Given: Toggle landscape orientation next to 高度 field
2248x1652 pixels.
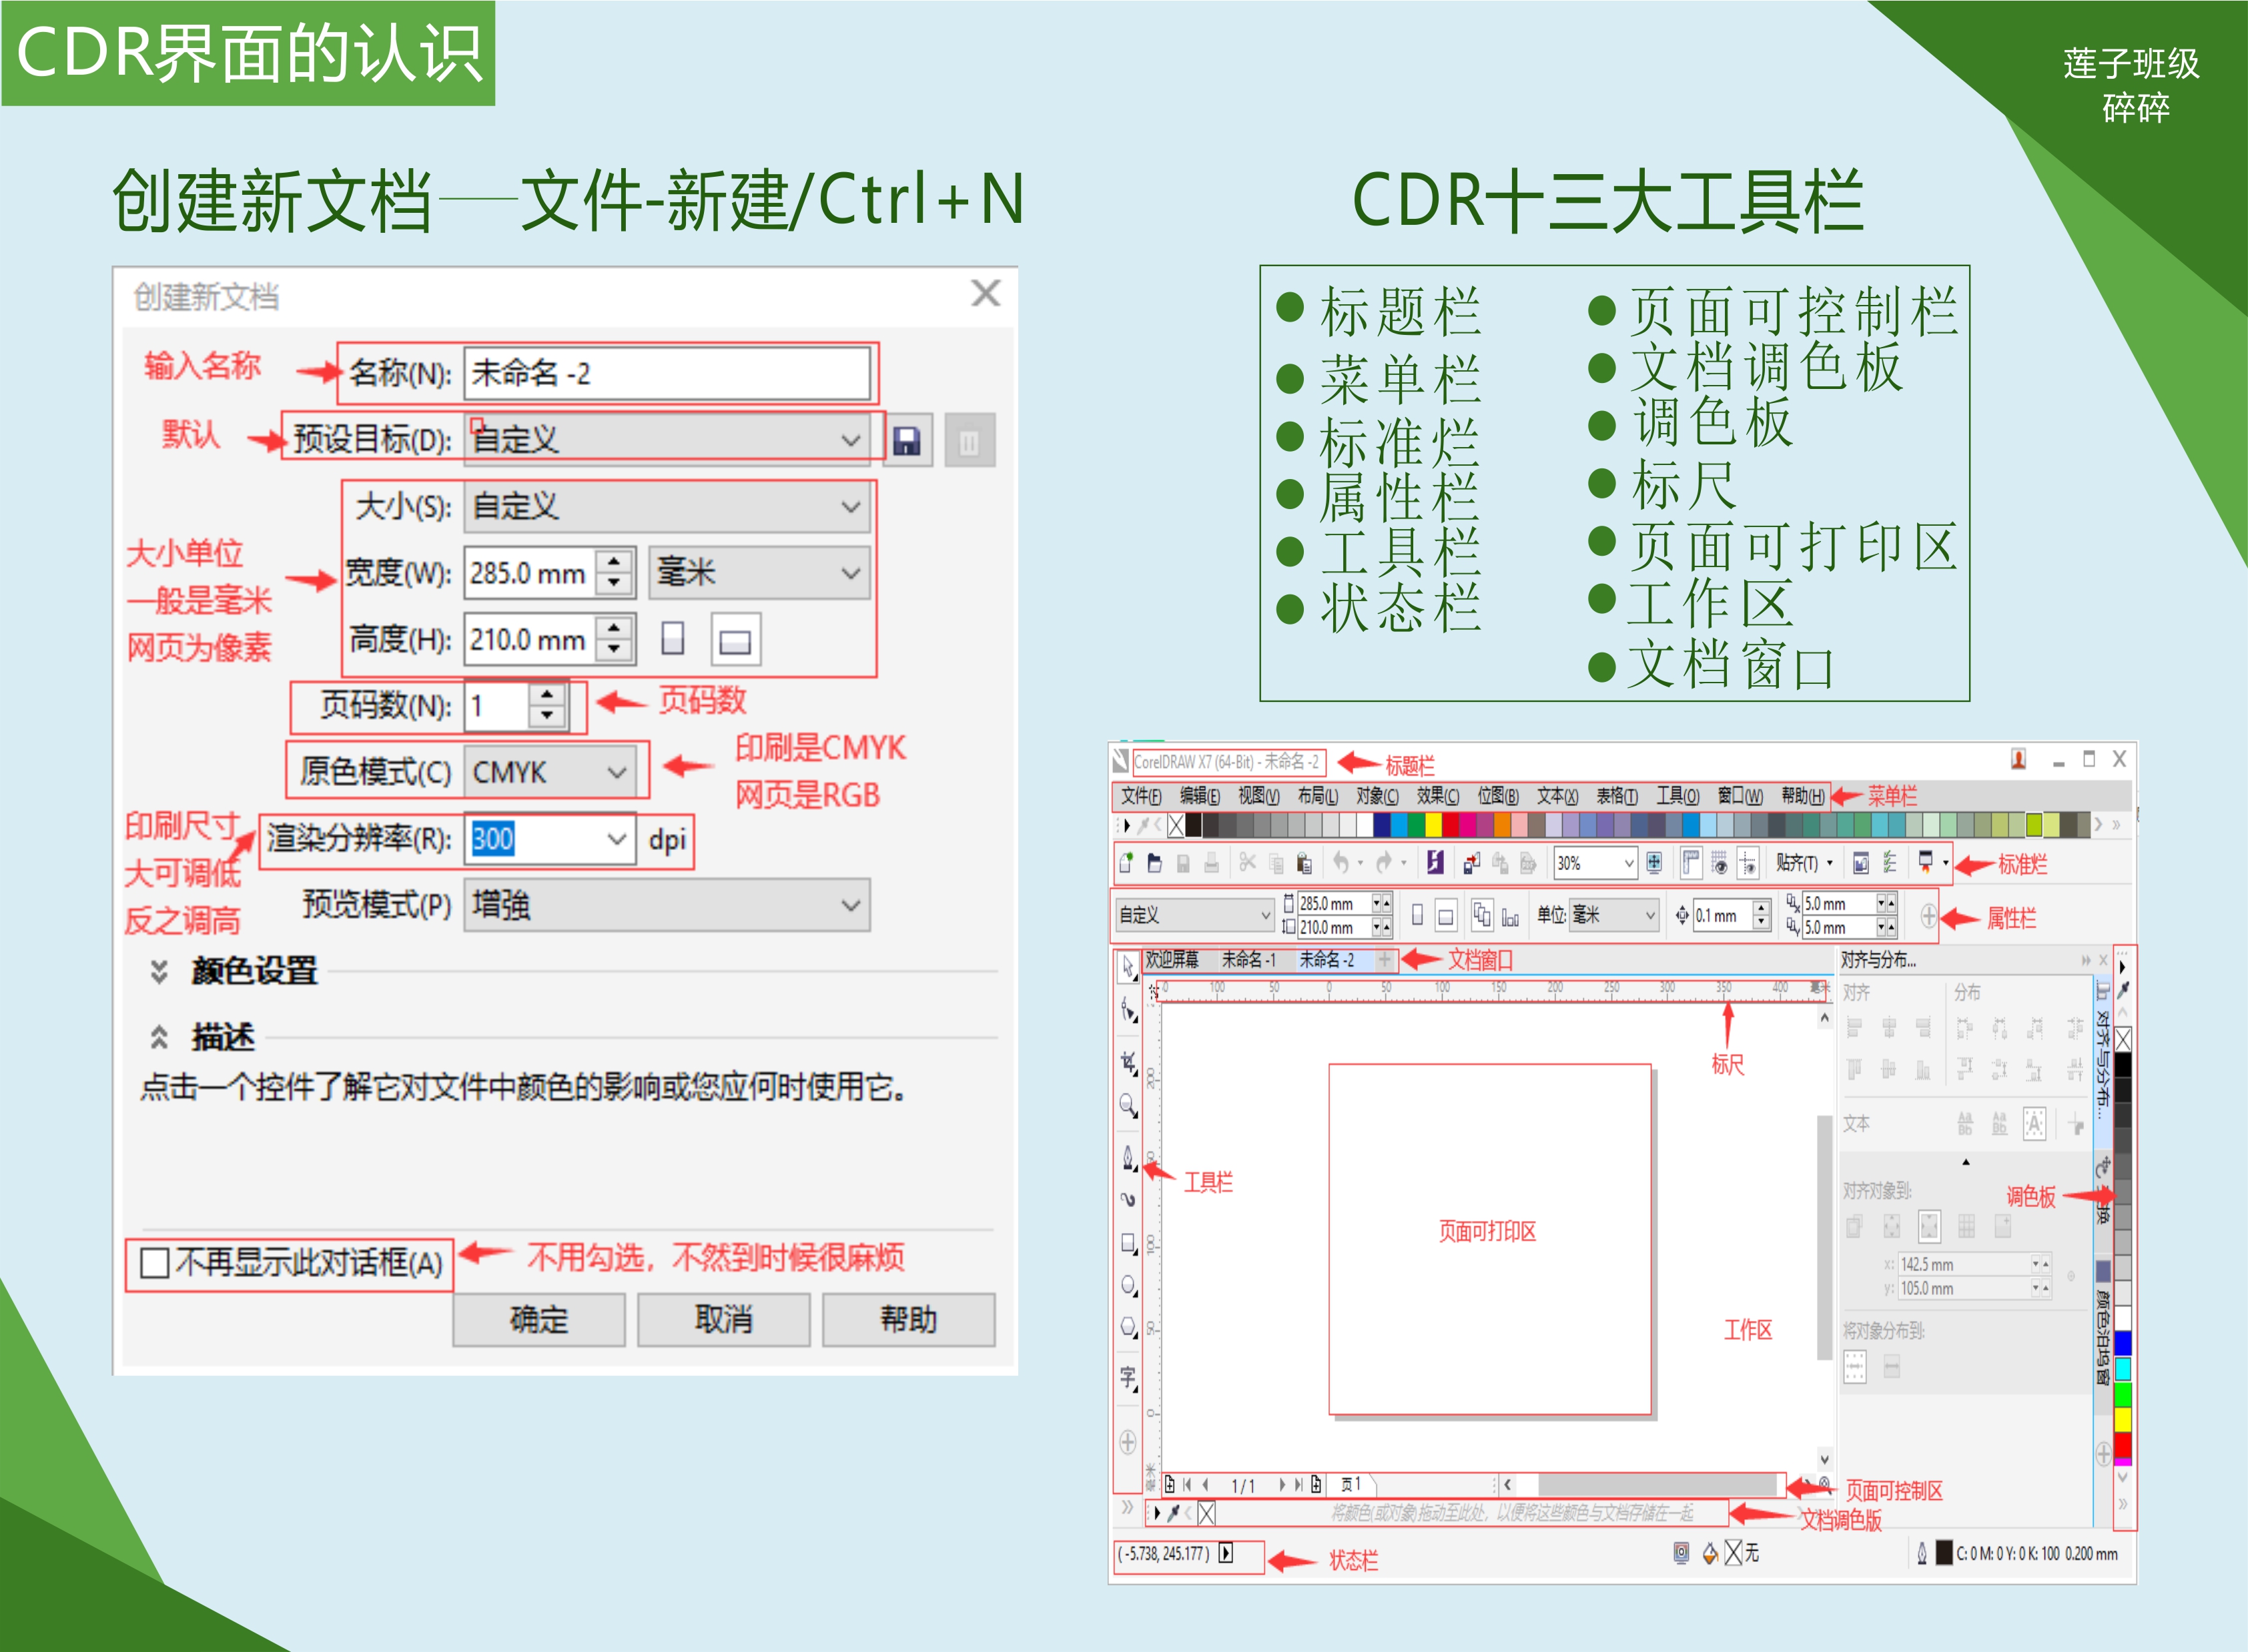Looking at the screenshot, I should click(x=735, y=640).
